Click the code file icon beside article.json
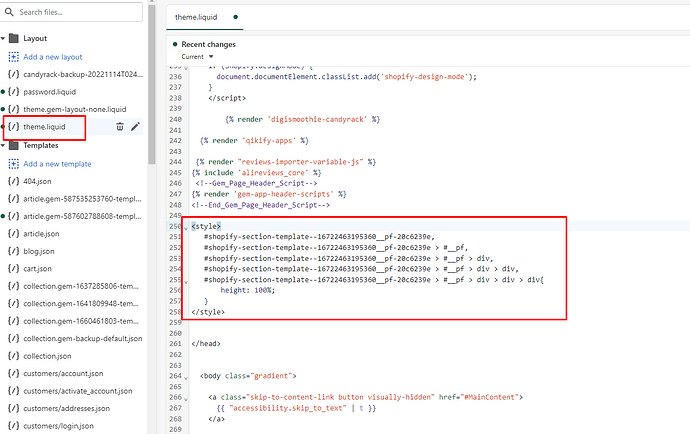The height and width of the screenshot is (434, 690). tap(14, 233)
